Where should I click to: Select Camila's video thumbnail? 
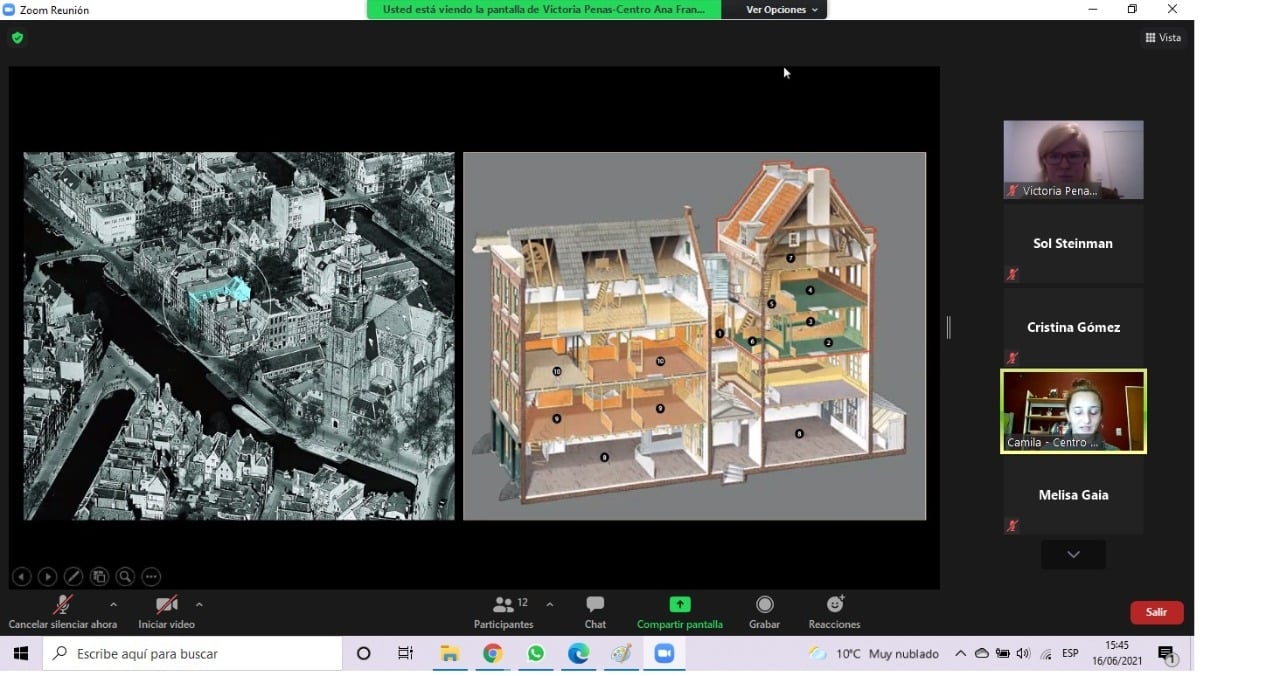click(x=1073, y=411)
